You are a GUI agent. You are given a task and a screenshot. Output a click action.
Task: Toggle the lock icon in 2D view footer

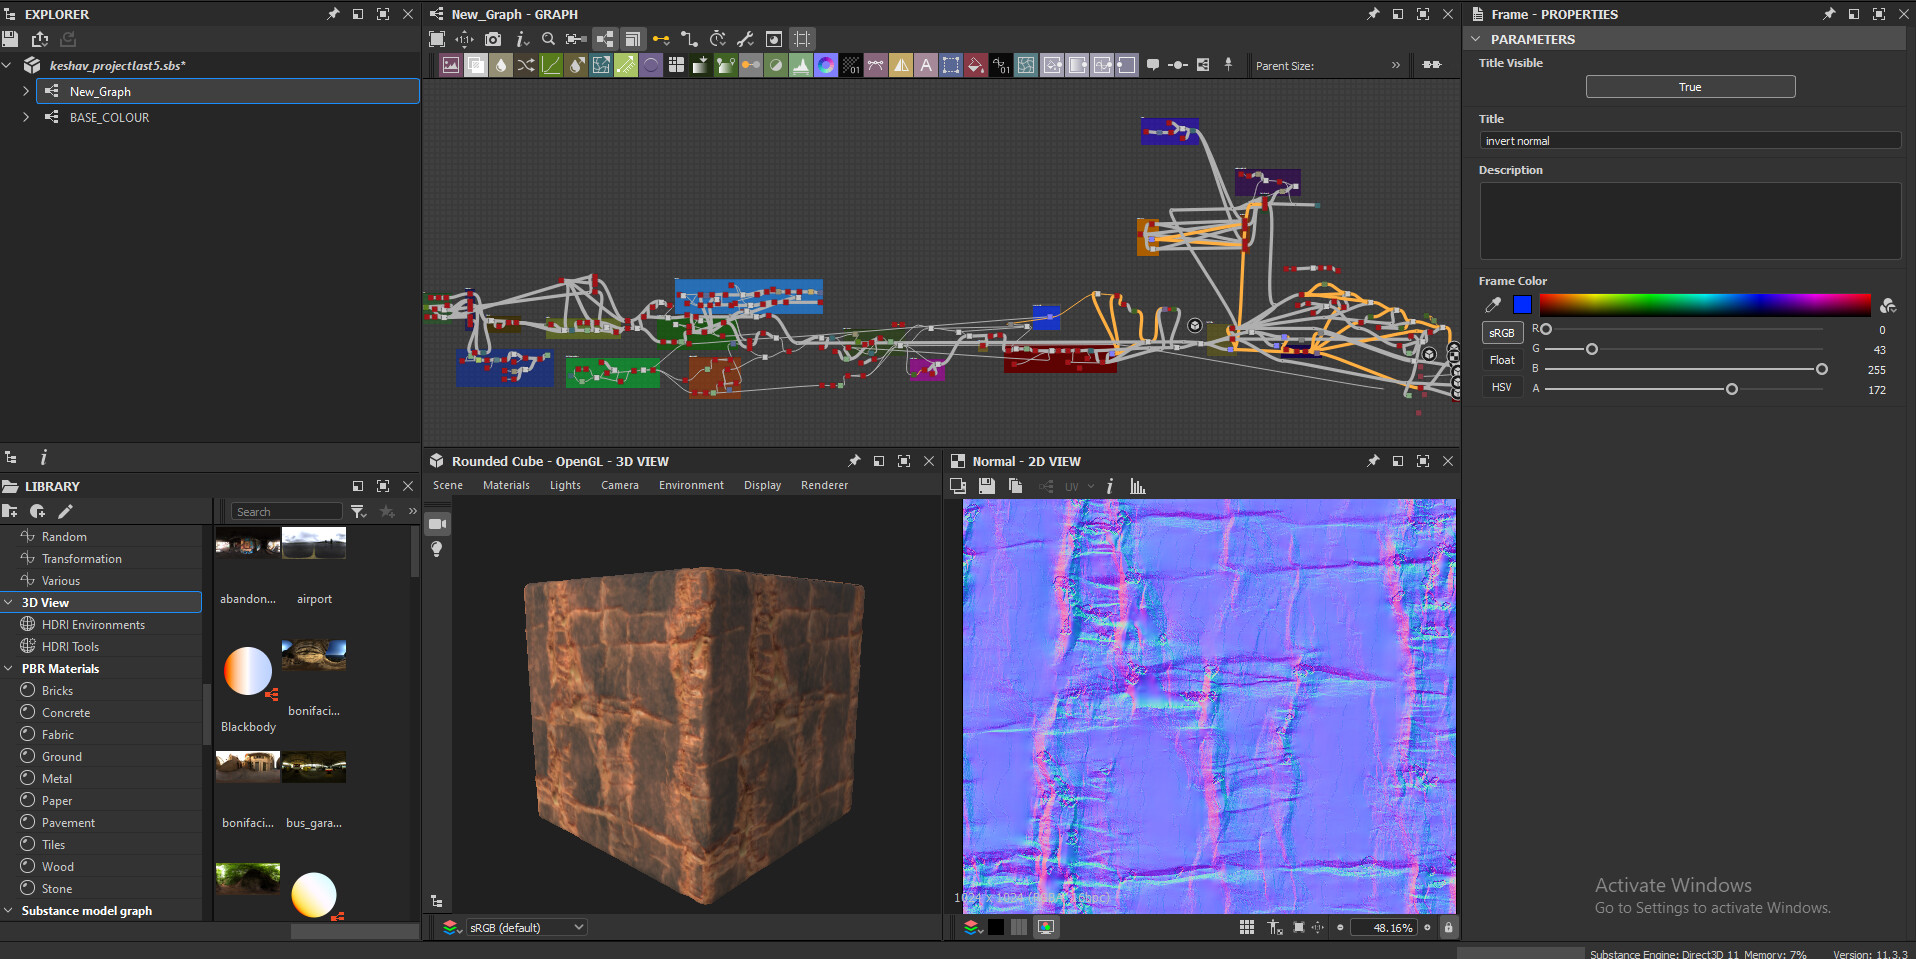pyautogui.click(x=1448, y=927)
